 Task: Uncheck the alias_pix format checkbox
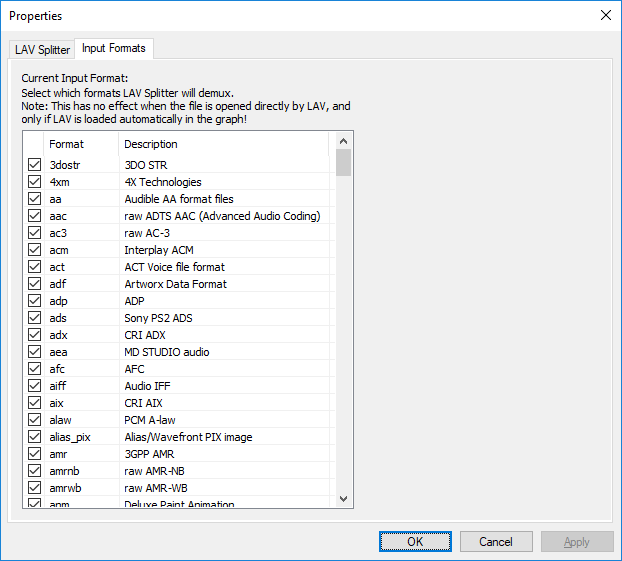pyautogui.click(x=35, y=437)
